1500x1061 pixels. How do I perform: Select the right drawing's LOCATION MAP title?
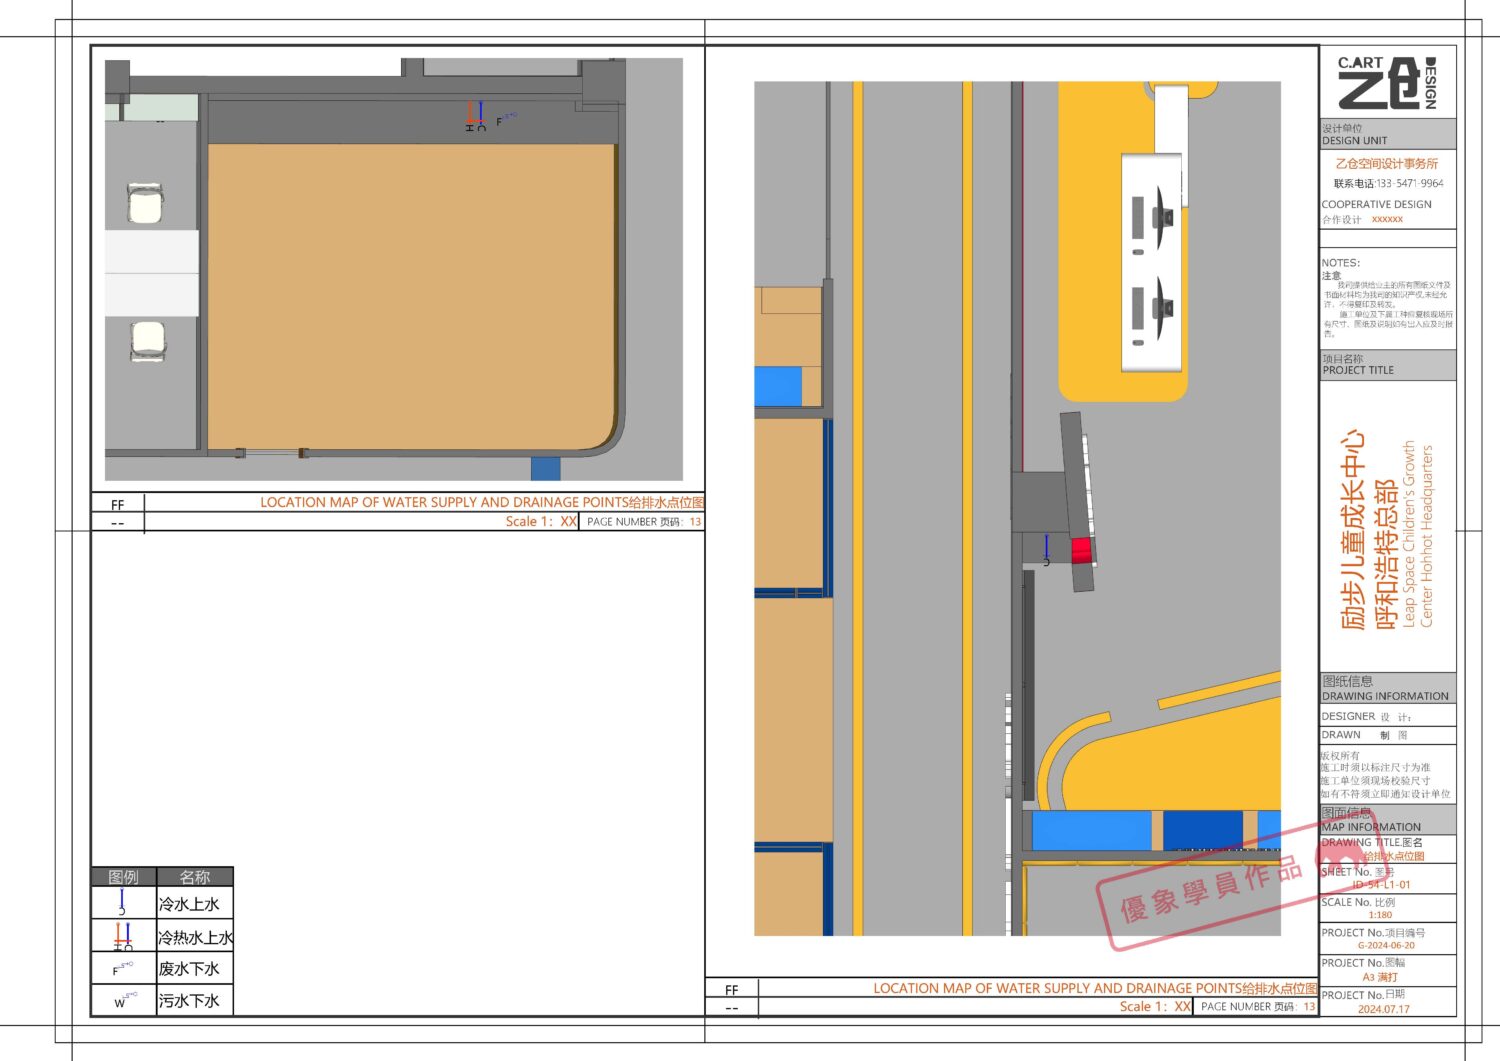pyautogui.click(x=1094, y=988)
